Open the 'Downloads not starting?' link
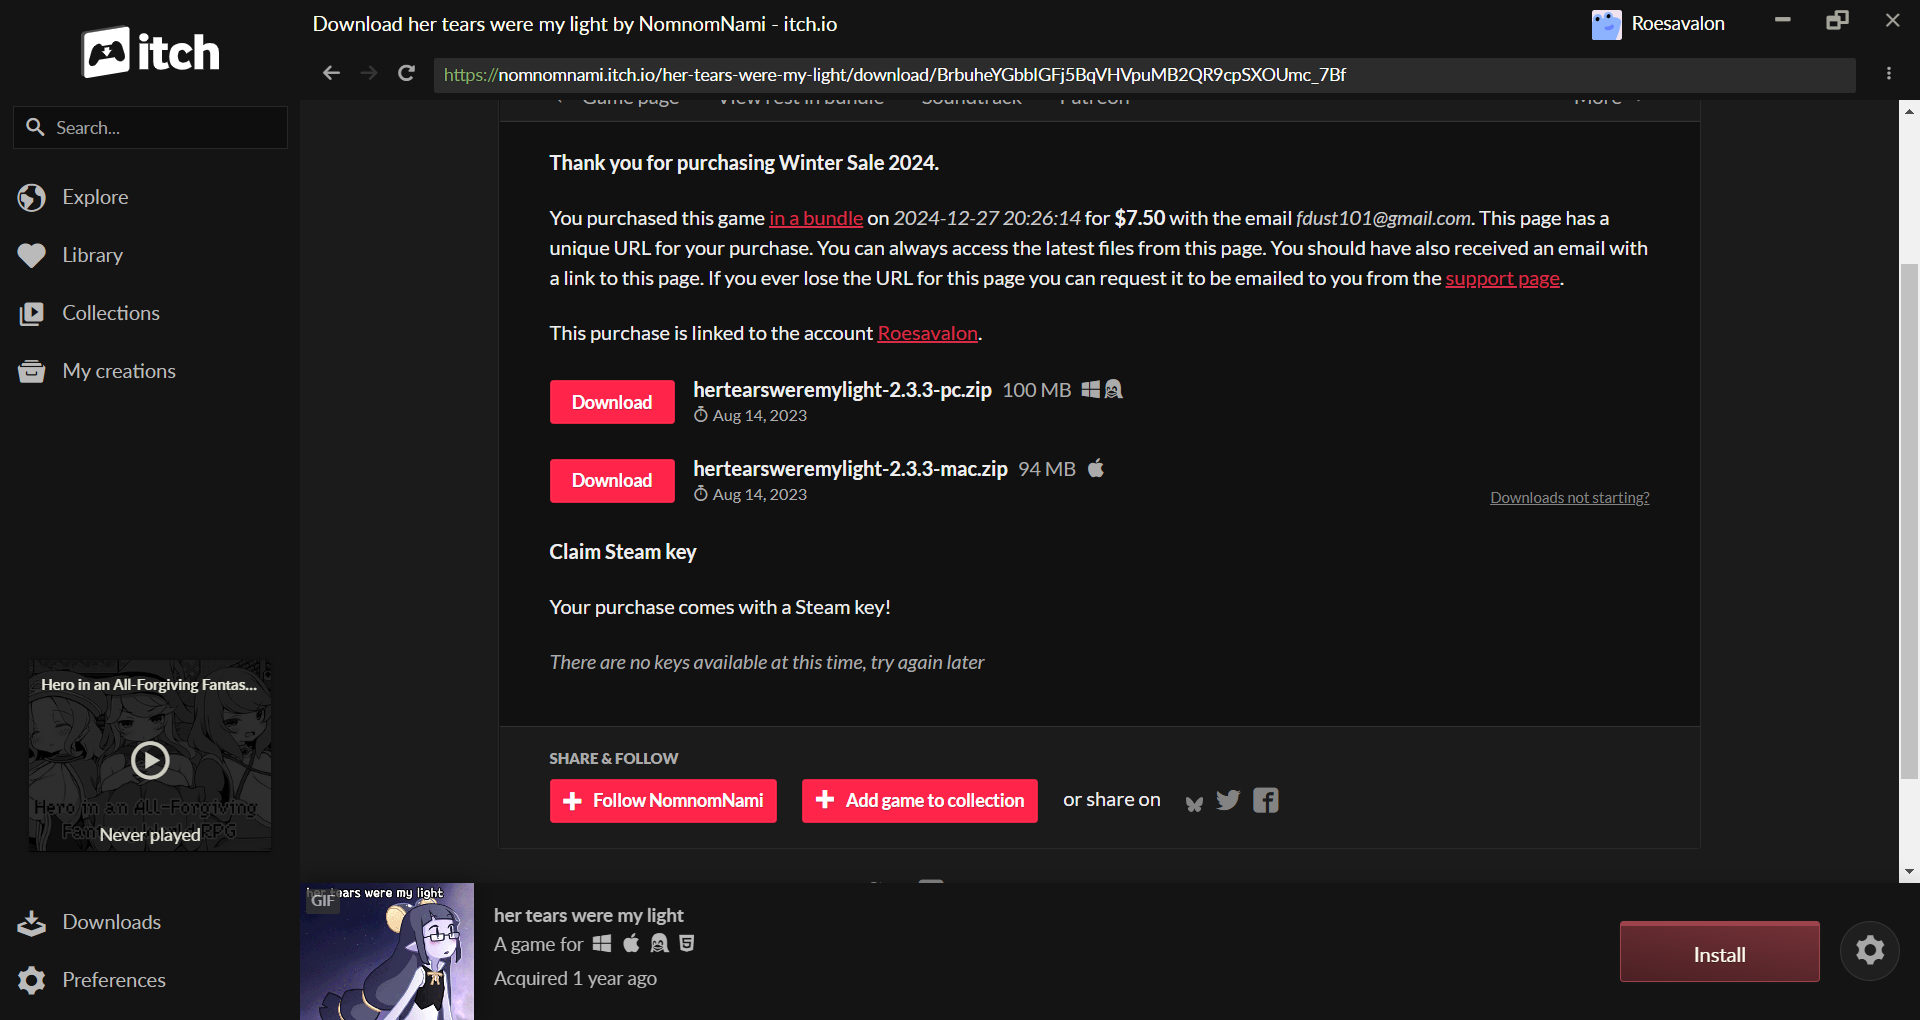 pos(1570,498)
